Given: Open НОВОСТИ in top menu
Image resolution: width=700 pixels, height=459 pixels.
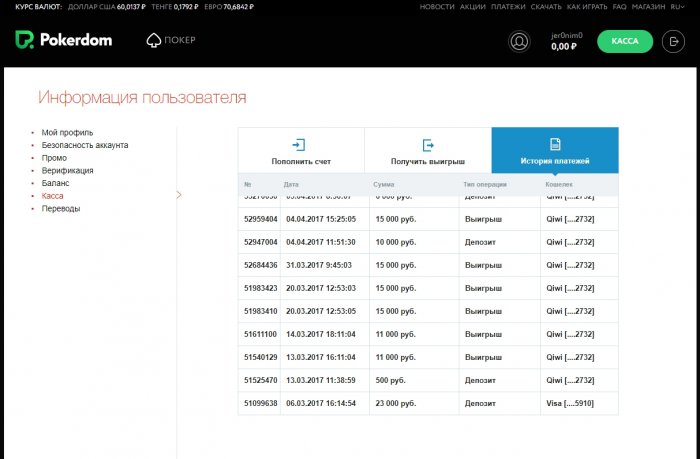Looking at the screenshot, I should (436, 6).
